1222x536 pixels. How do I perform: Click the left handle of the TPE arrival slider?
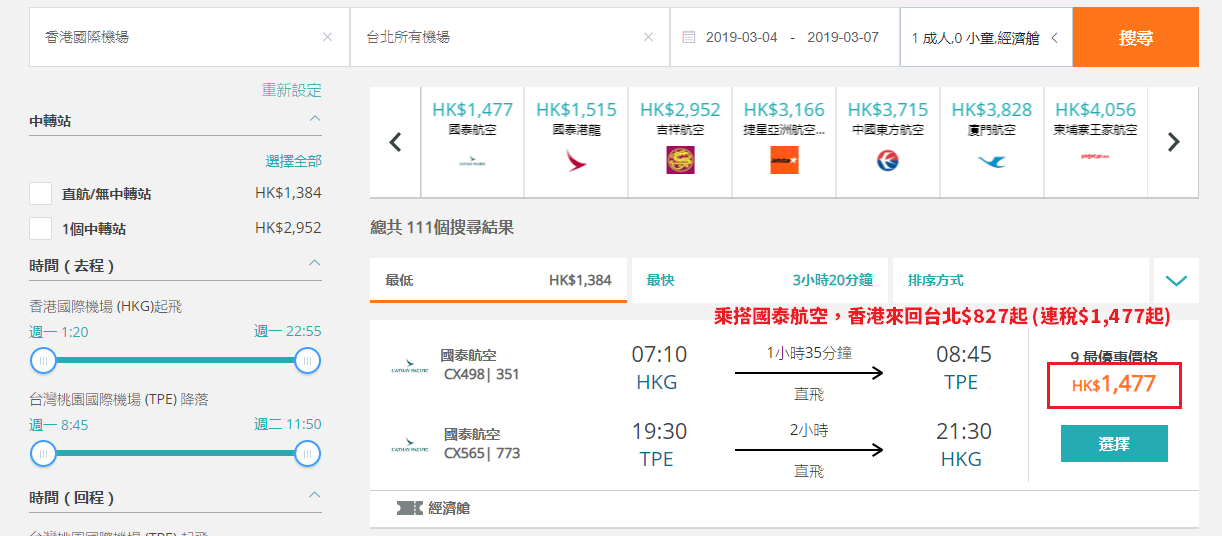43,454
